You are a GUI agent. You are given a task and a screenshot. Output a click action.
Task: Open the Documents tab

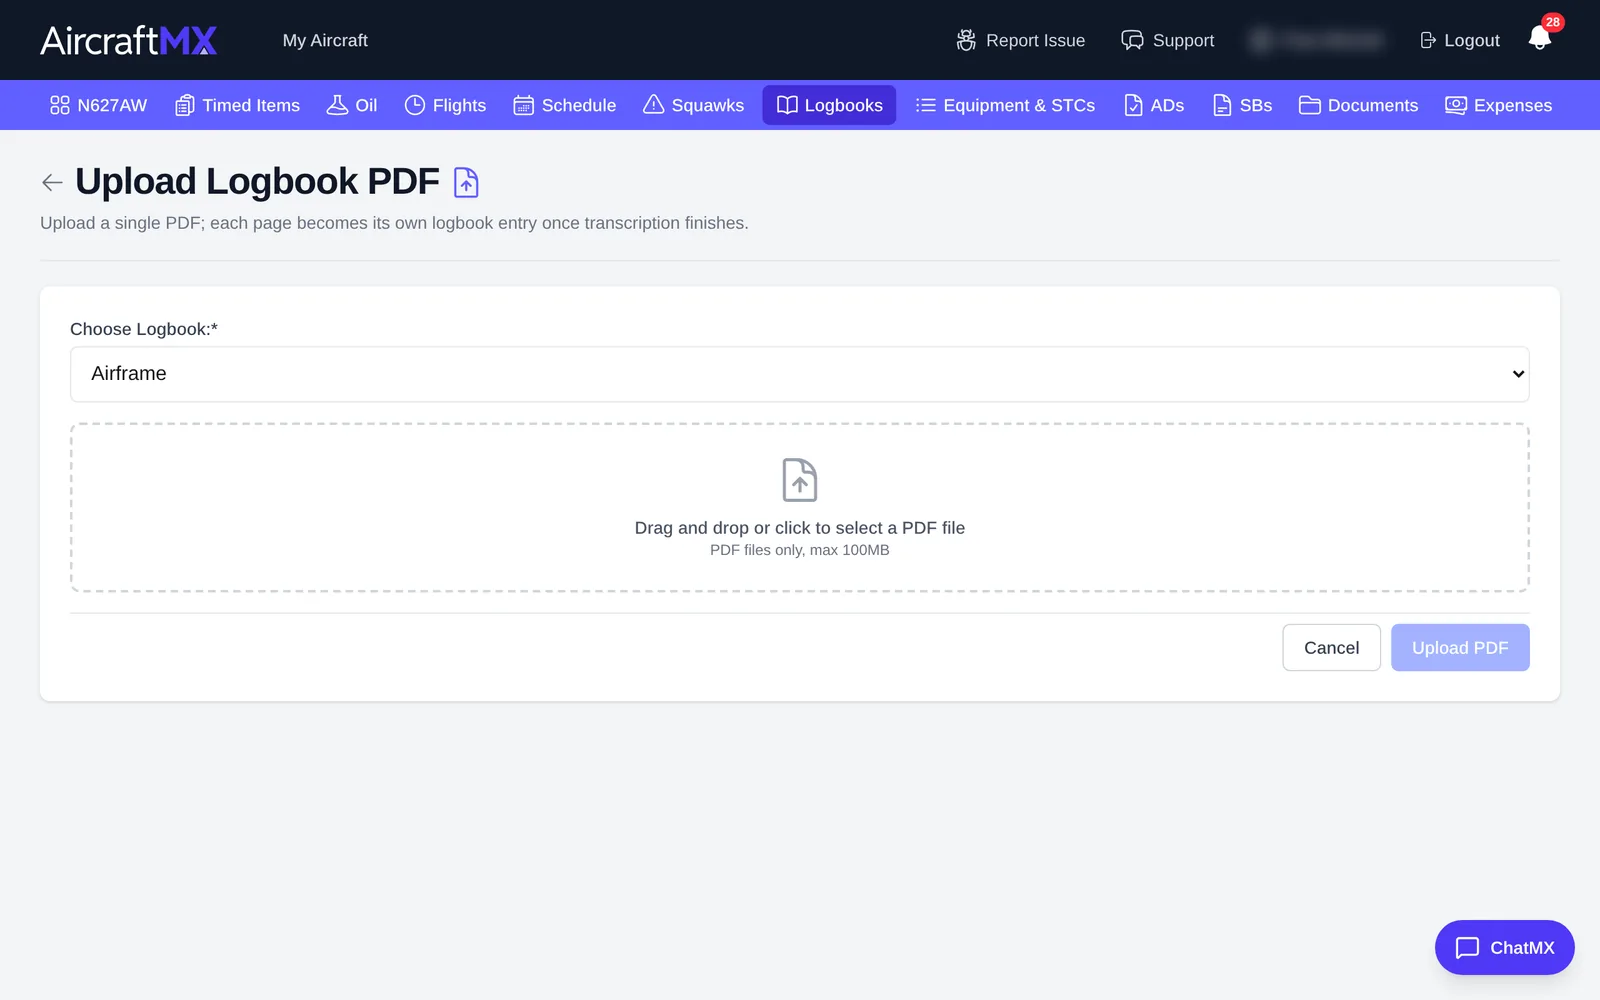point(1359,105)
